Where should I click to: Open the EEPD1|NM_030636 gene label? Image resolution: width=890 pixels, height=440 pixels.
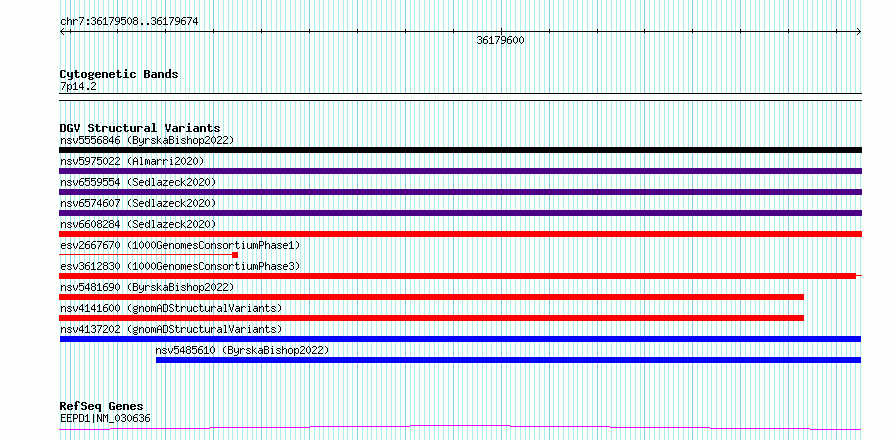pos(105,419)
